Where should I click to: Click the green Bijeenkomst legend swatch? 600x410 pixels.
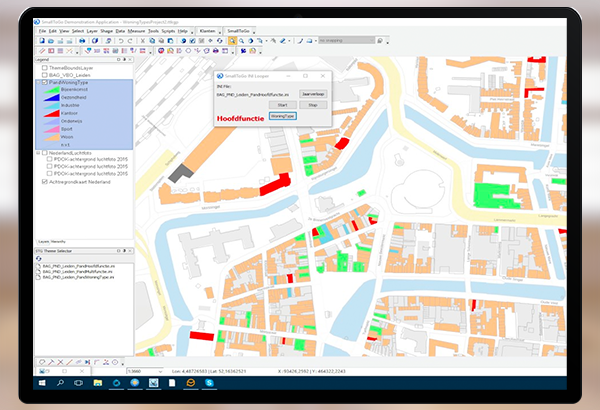tap(52, 90)
